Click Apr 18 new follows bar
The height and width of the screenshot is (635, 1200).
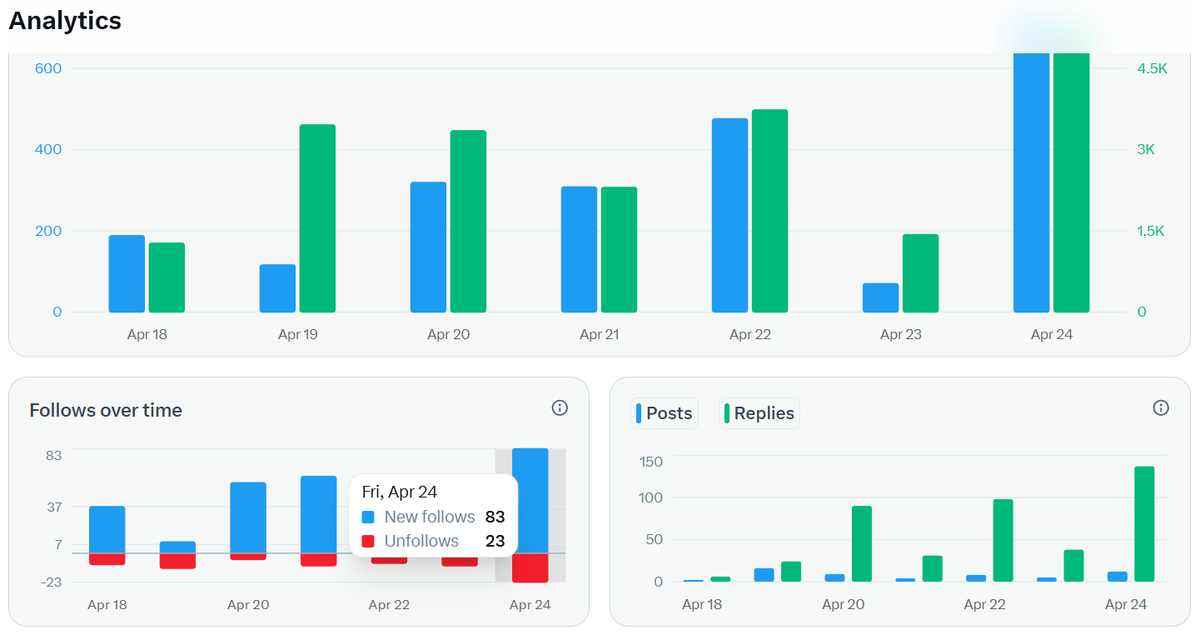click(107, 529)
